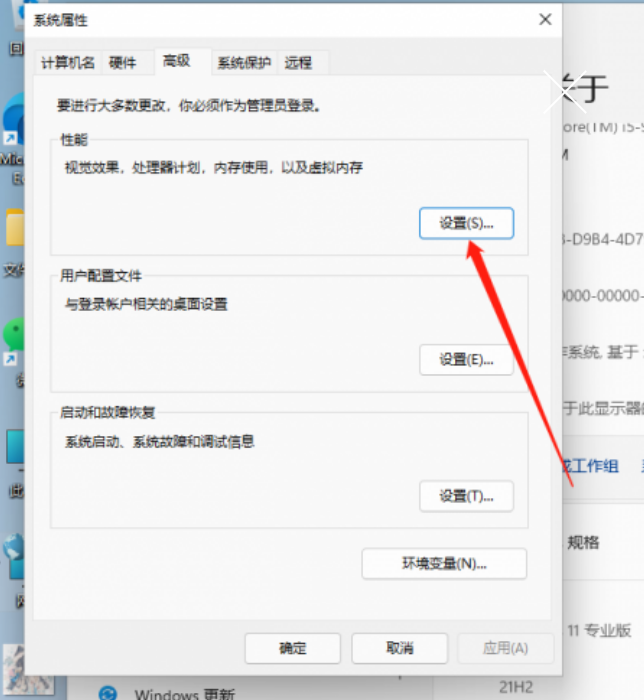Select the 高级 tab
644x700 pixels.
176,61
